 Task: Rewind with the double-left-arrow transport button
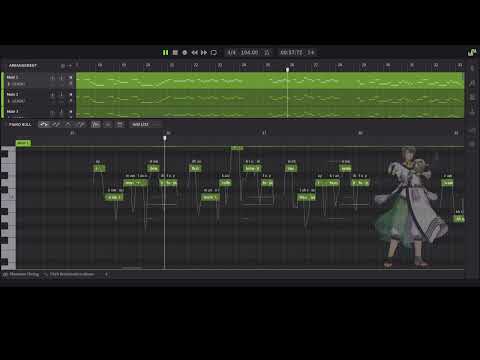pyautogui.click(x=195, y=53)
